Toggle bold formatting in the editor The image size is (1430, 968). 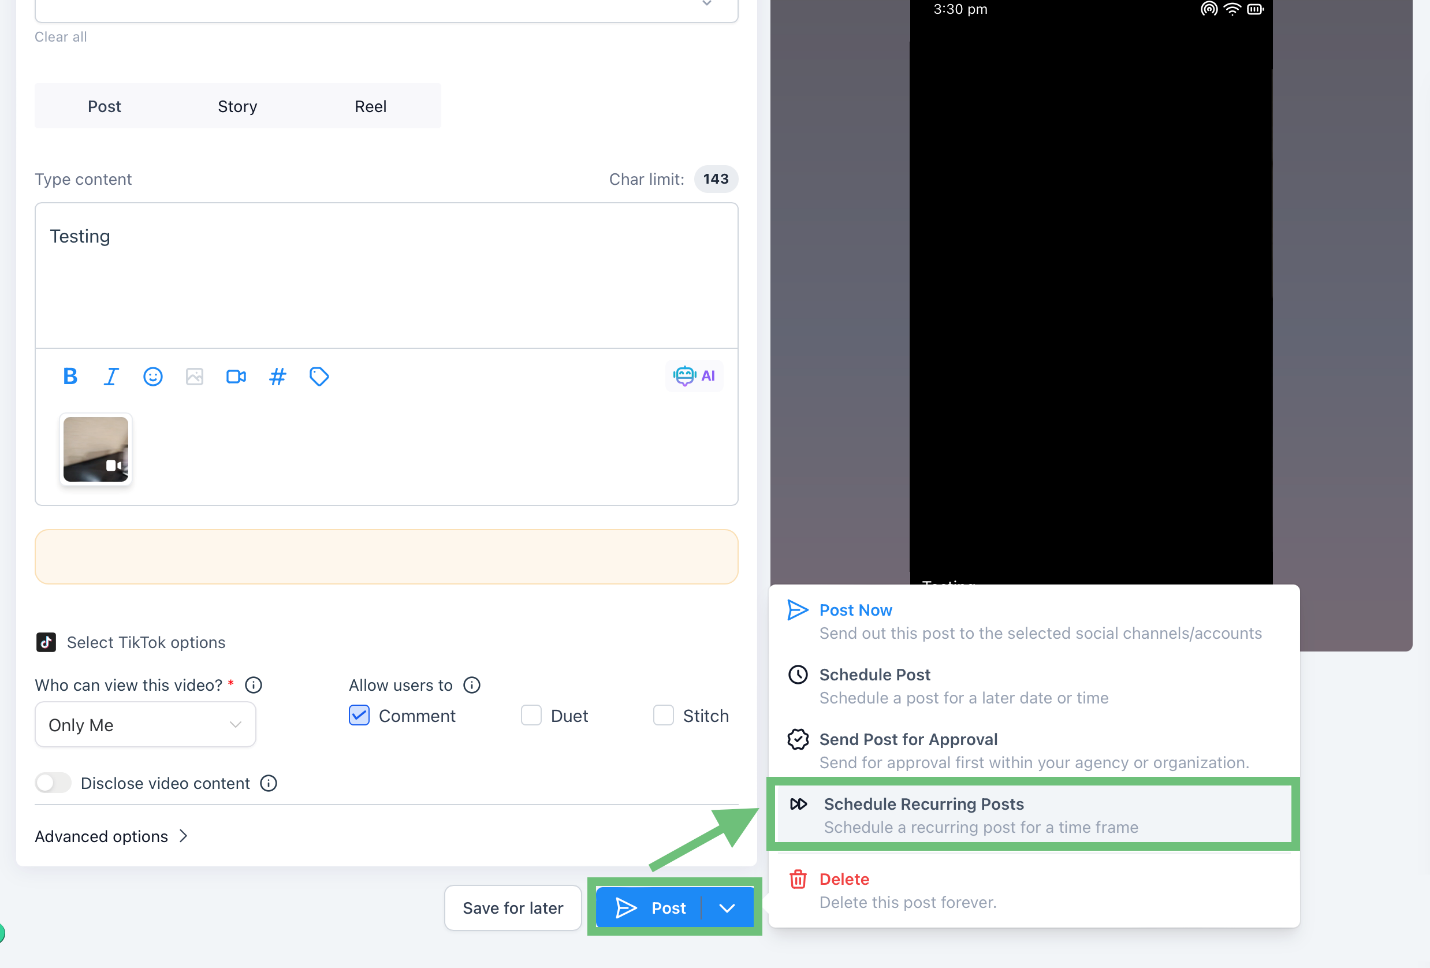tap(70, 376)
